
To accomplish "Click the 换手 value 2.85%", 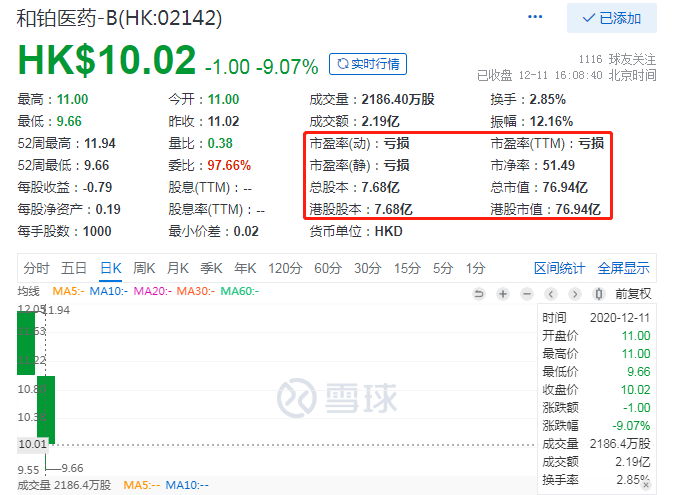I will pos(548,100).
